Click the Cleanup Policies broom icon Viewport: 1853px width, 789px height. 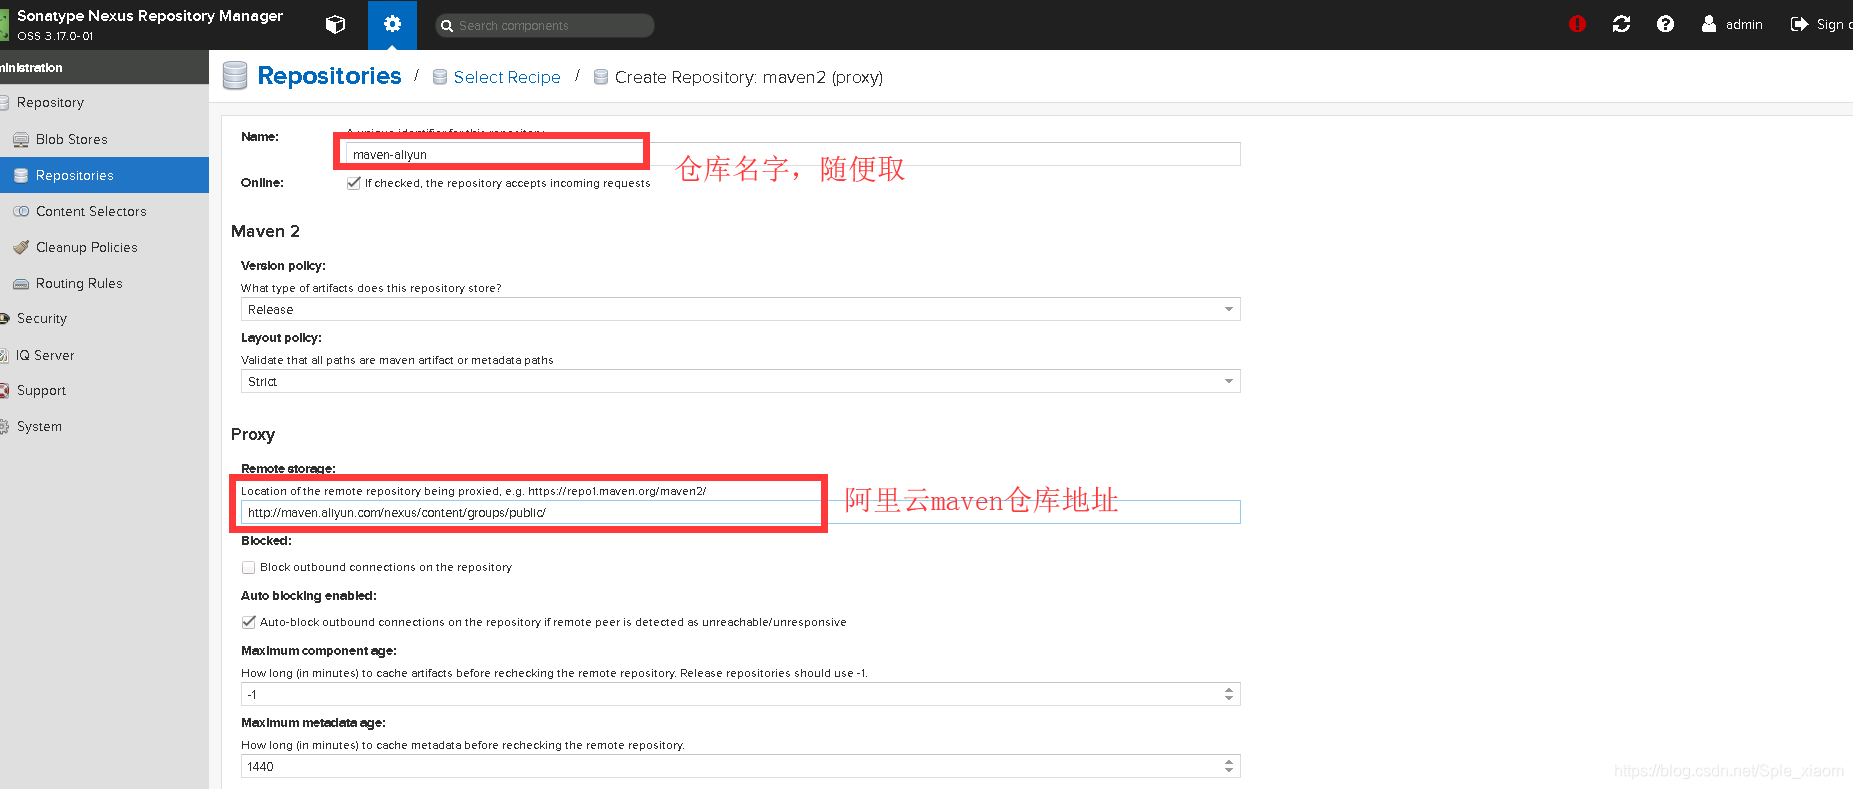click(21, 247)
